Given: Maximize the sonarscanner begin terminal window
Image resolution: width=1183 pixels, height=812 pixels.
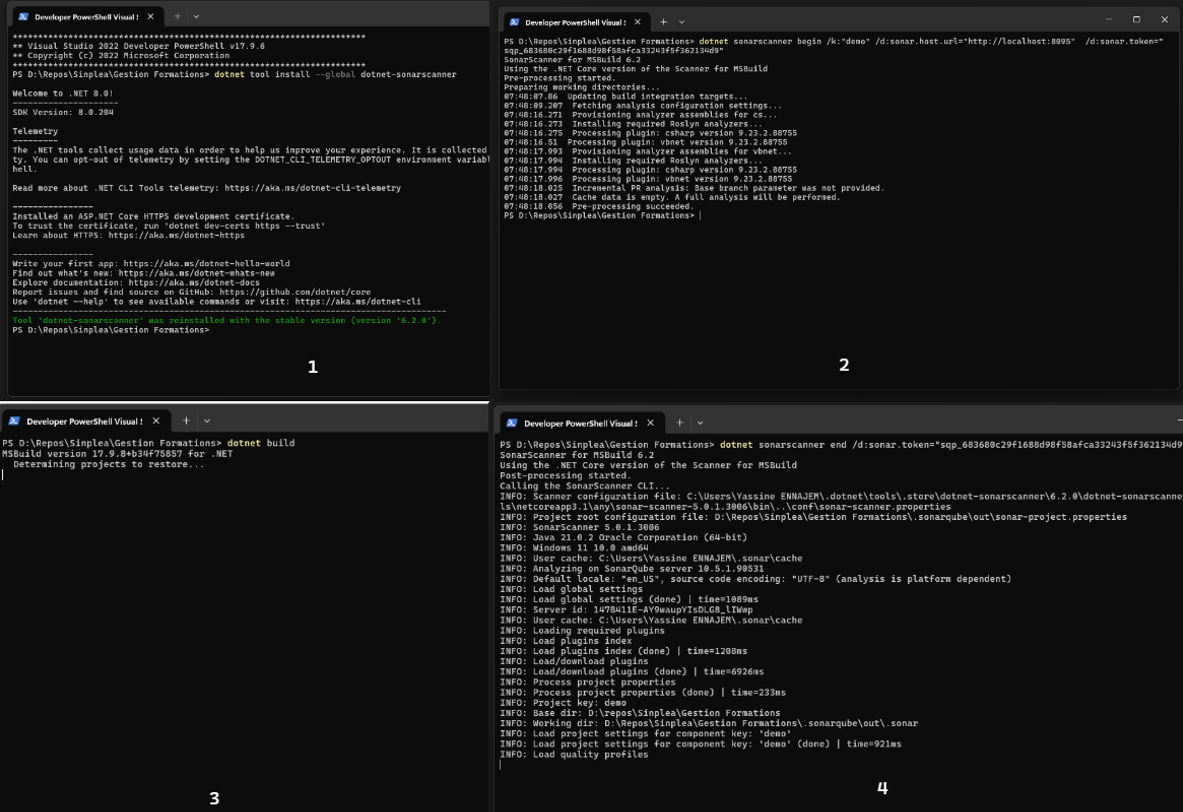Looking at the screenshot, I should pyautogui.click(x=1136, y=20).
